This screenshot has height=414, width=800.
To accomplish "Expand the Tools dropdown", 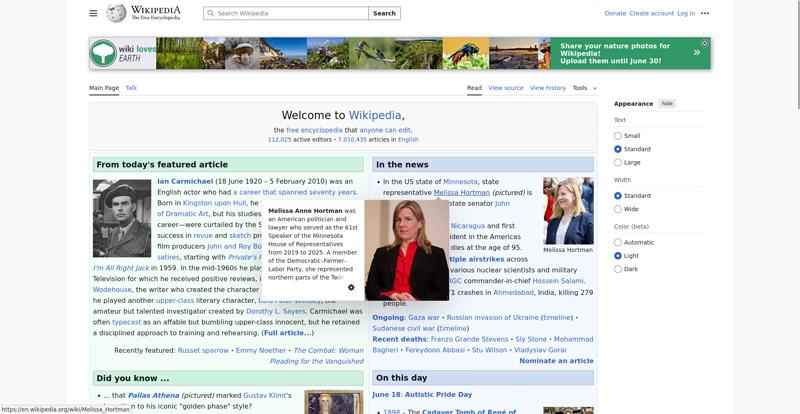I will pos(584,88).
